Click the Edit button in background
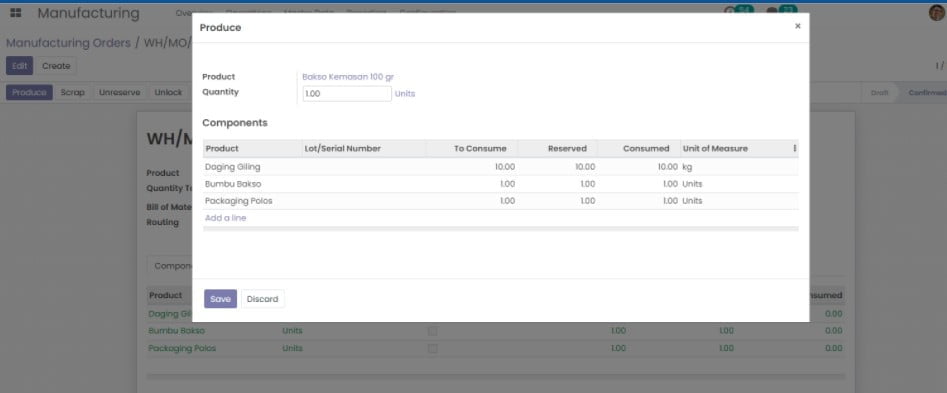947x393 pixels. point(19,66)
